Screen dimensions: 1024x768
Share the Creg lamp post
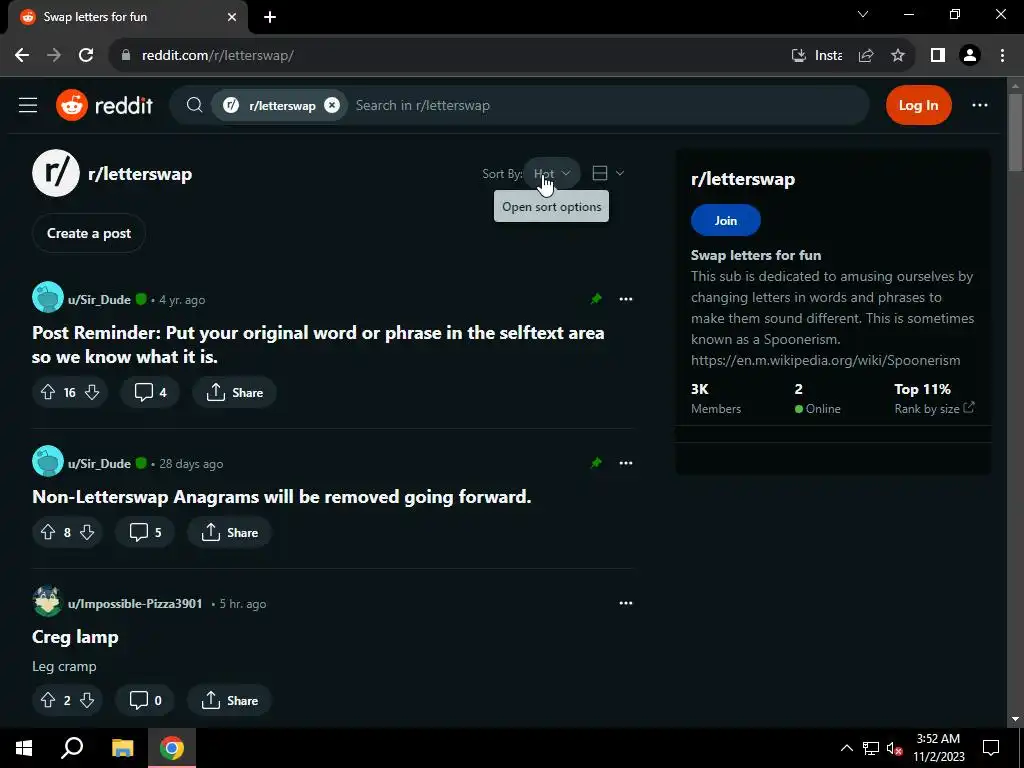click(x=229, y=700)
